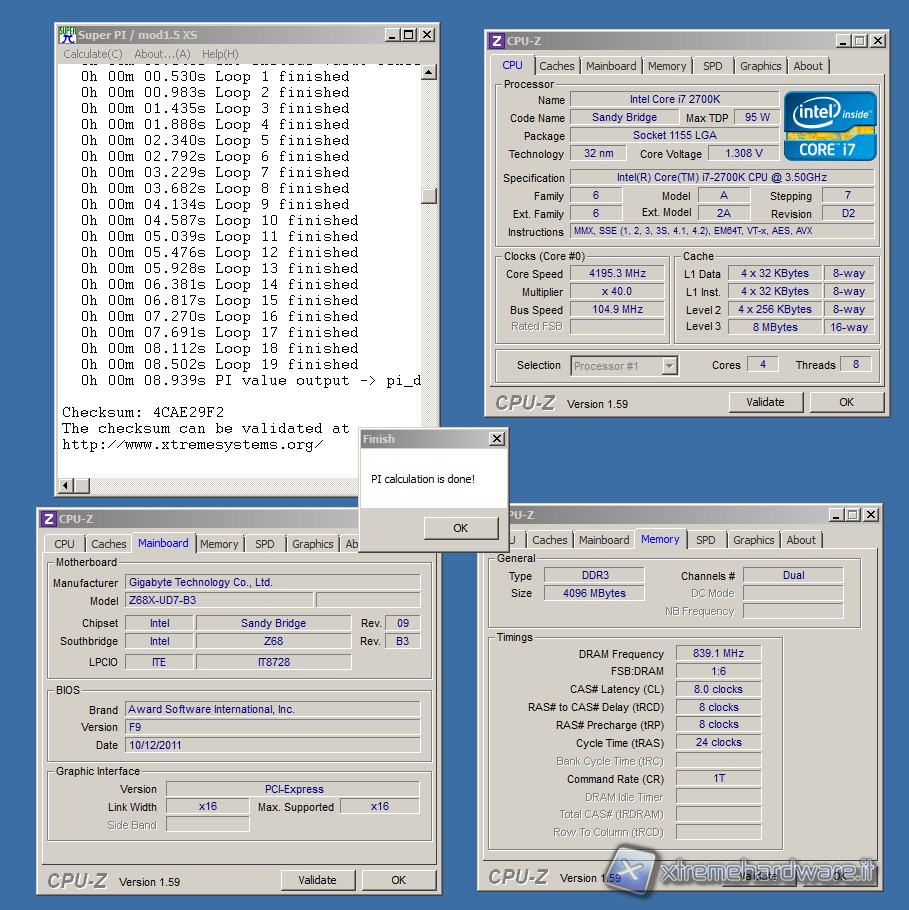Open the Processor #1 selection dropdown

(669, 366)
